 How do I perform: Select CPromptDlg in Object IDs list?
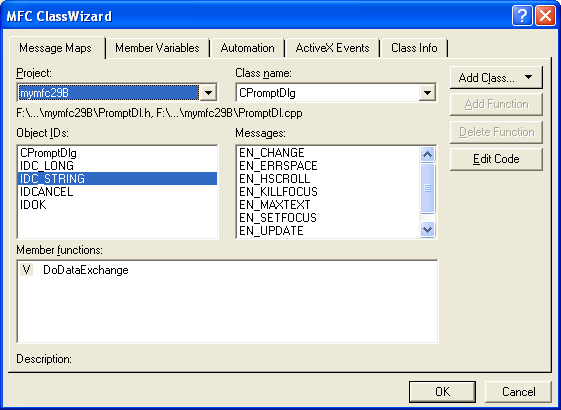point(117,153)
